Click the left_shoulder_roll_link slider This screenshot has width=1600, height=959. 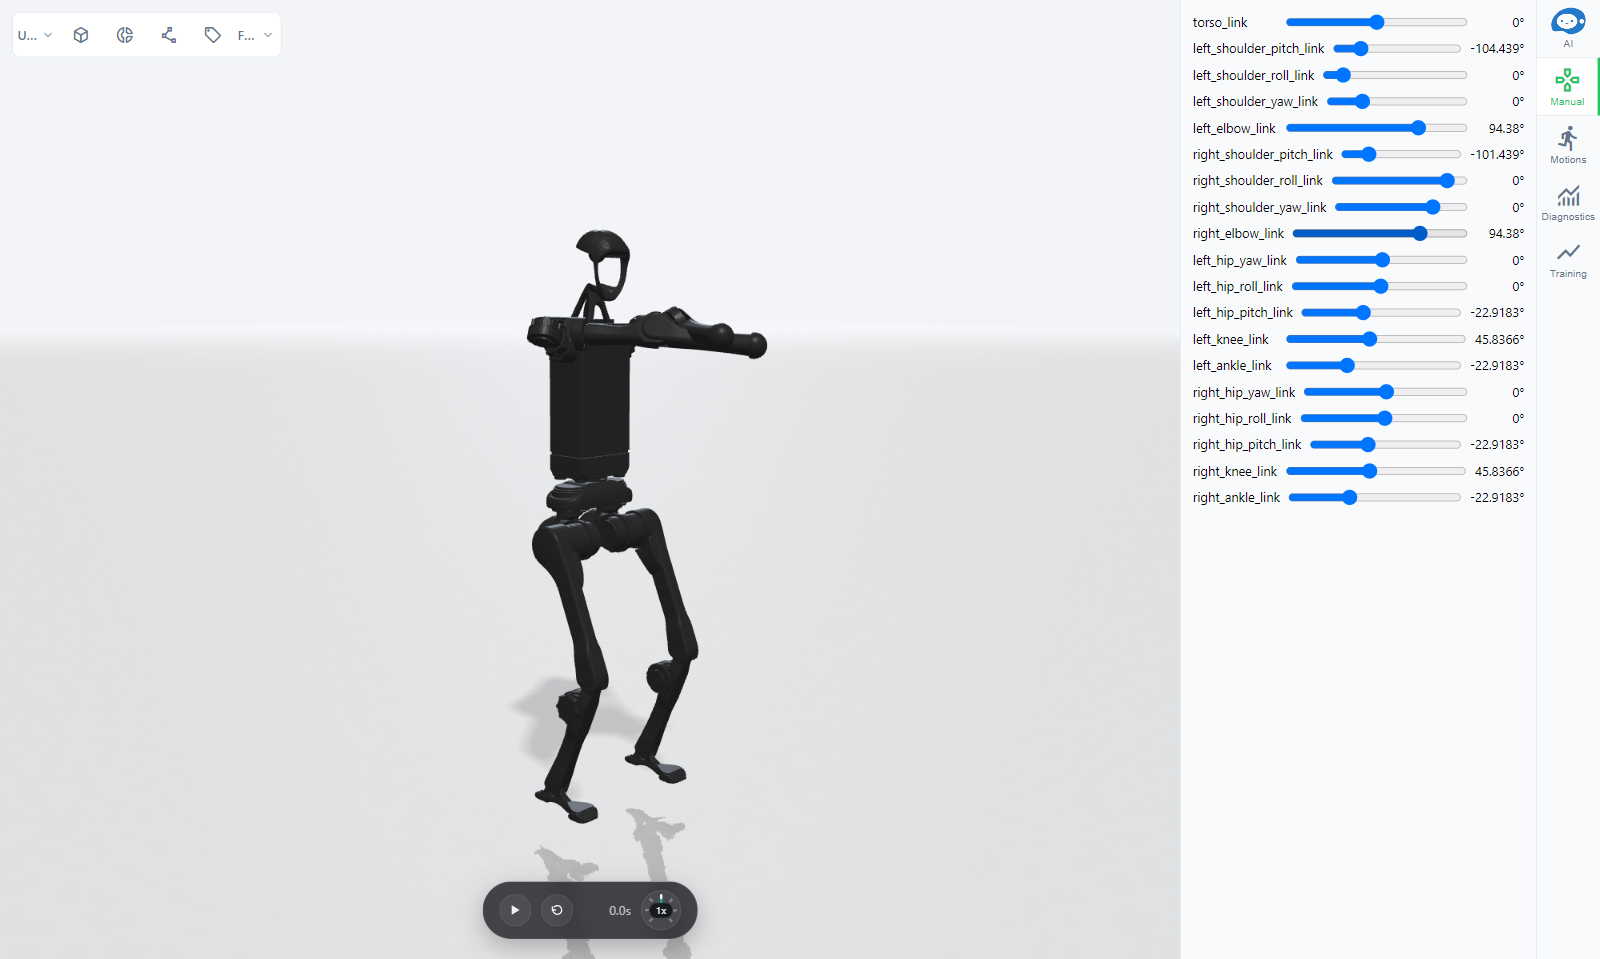pyautogui.click(x=1395, y=75)
